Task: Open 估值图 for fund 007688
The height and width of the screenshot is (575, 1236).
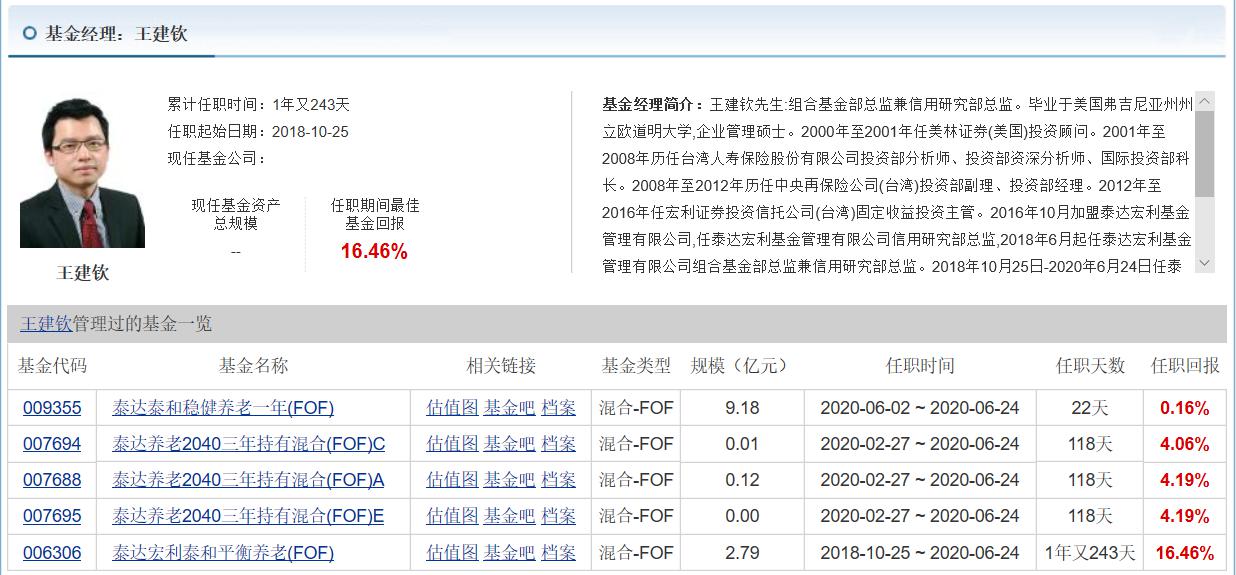Action: 452,480
